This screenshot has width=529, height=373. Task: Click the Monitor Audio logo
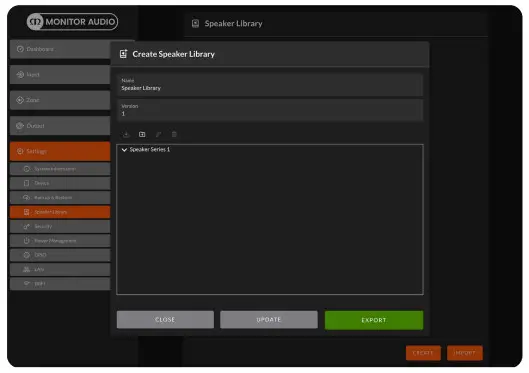[72, 22]
